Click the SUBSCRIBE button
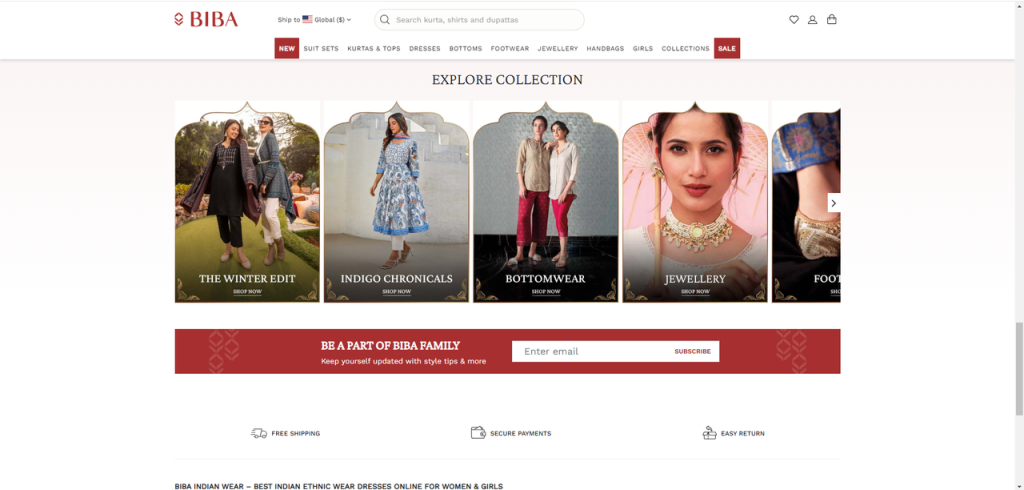Image resolution: width=1024 pixels, height=490 pixels. (x=692, y=351)
